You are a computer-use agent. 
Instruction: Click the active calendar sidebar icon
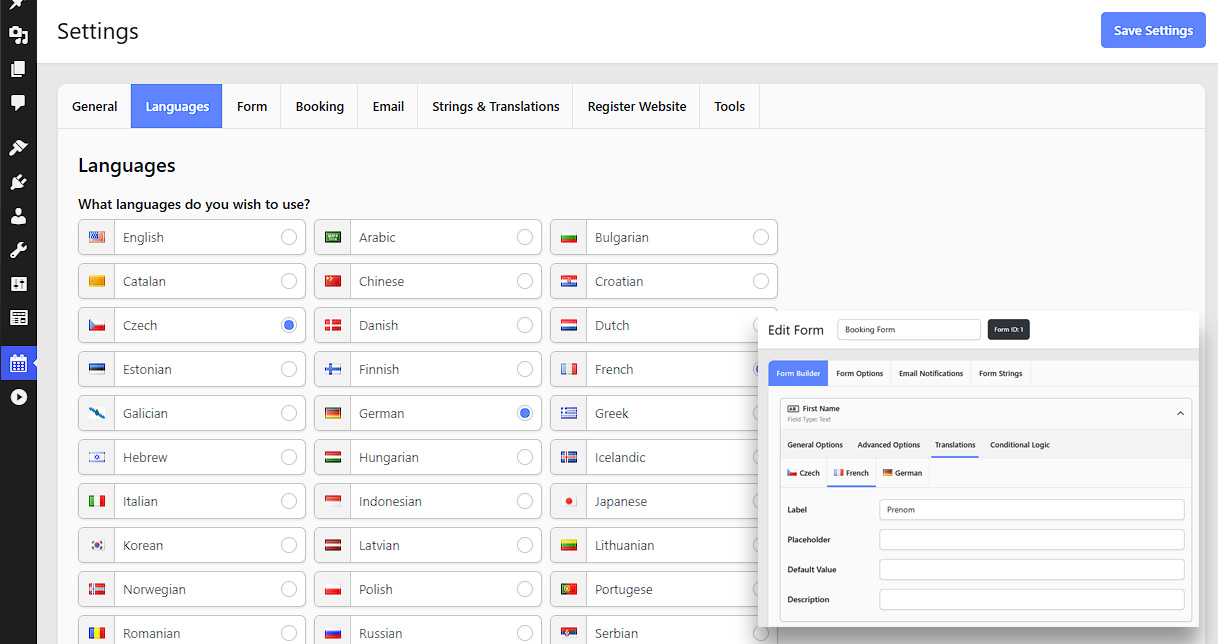18,363
